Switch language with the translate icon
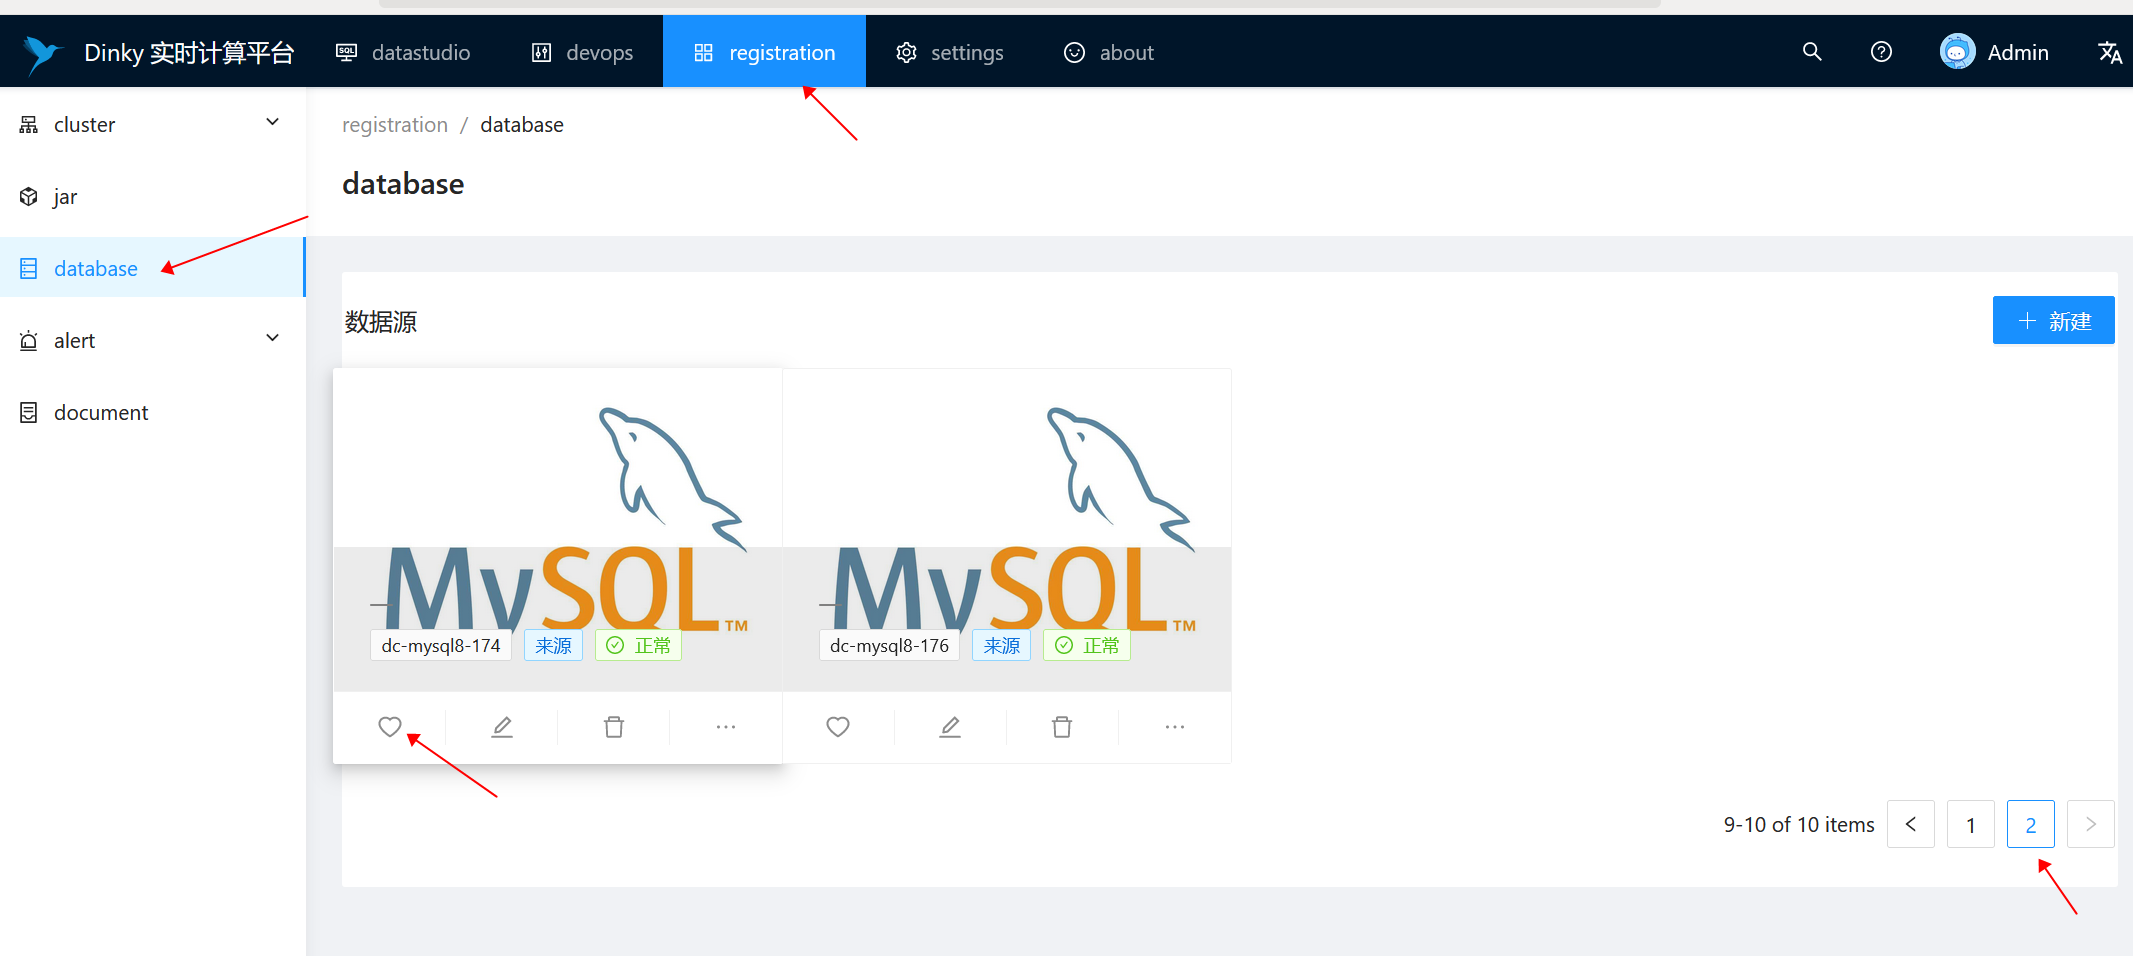The image size is (2133, 956). (x=2110, y=52)
